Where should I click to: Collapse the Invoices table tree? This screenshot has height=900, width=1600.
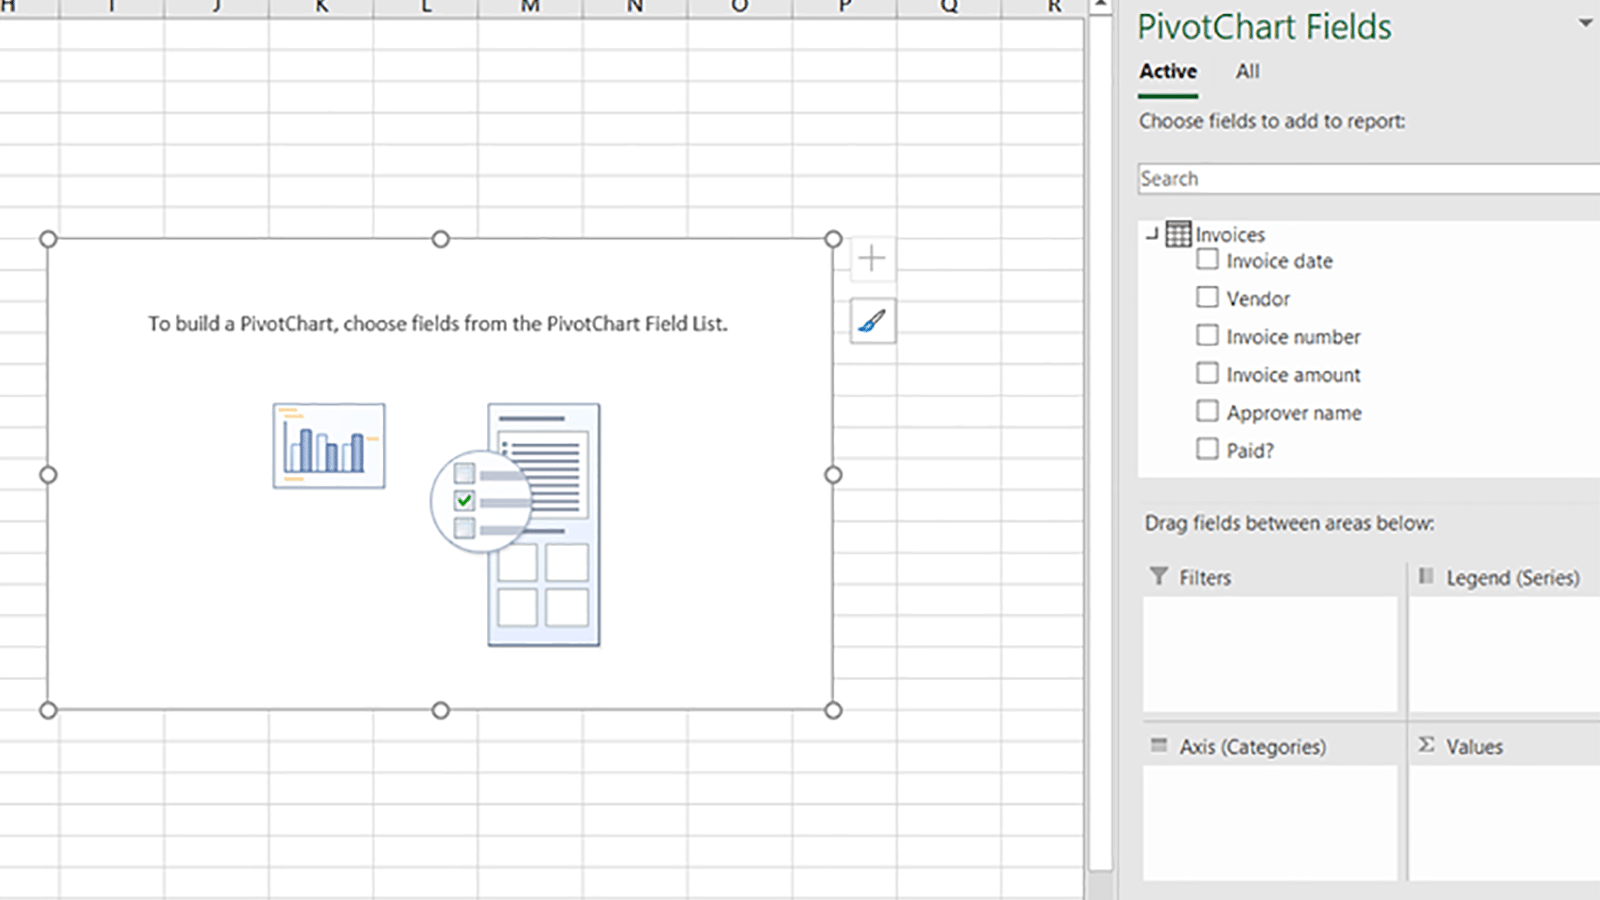[1152, 234]
